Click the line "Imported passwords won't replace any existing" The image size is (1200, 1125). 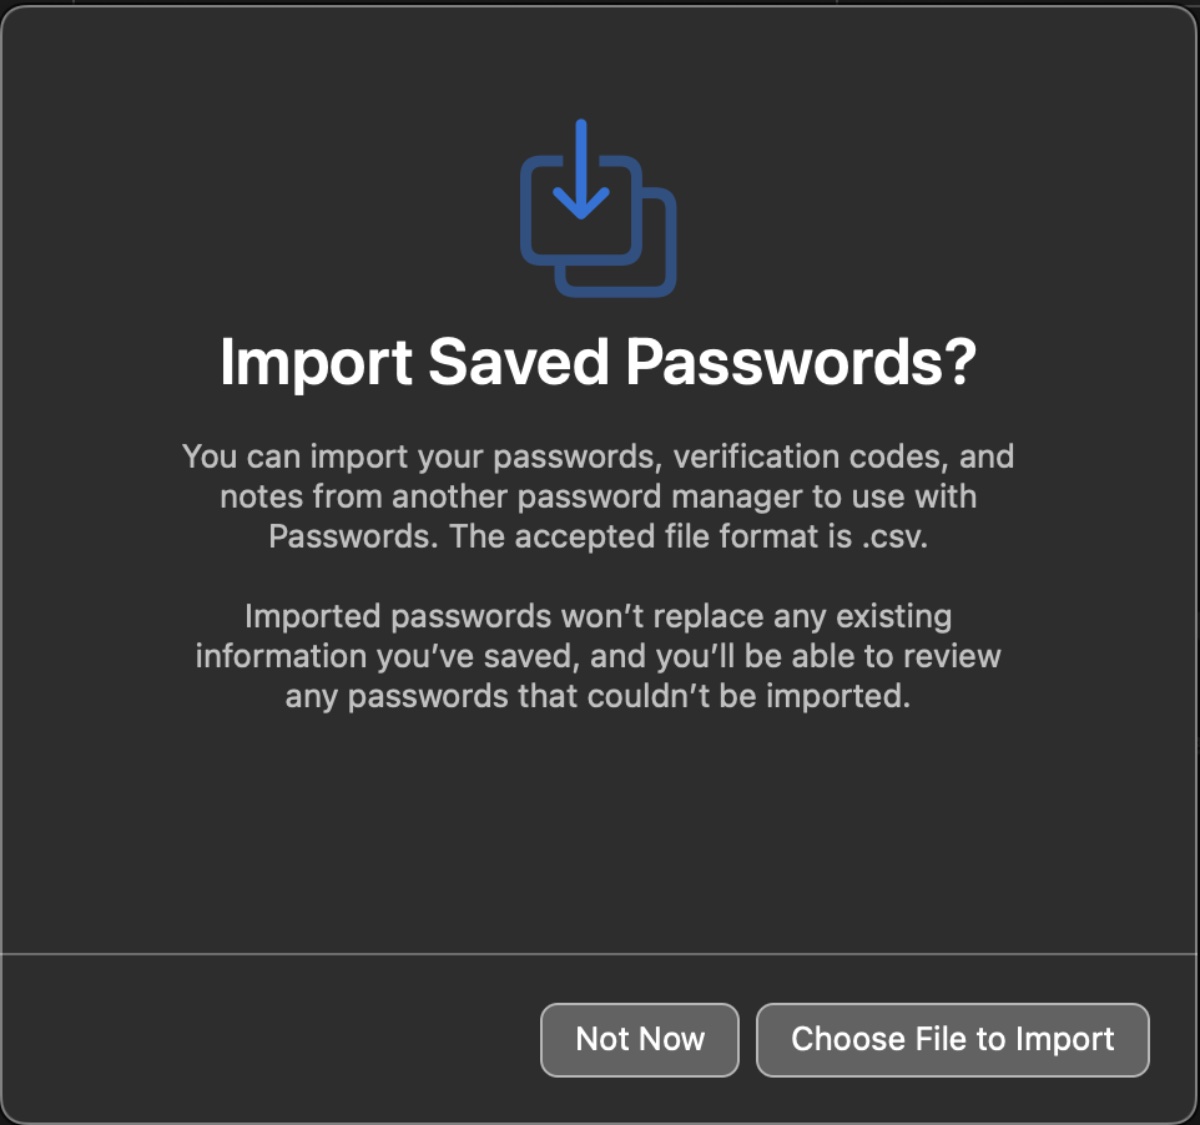coord(598,616)
